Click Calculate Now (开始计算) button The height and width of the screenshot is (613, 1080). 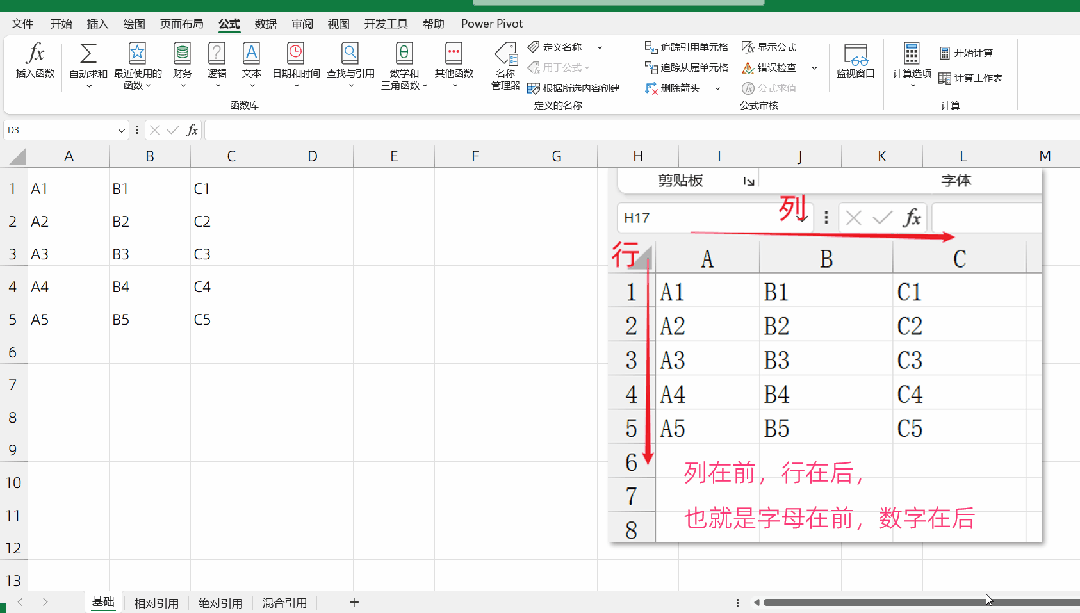point(966,53)
